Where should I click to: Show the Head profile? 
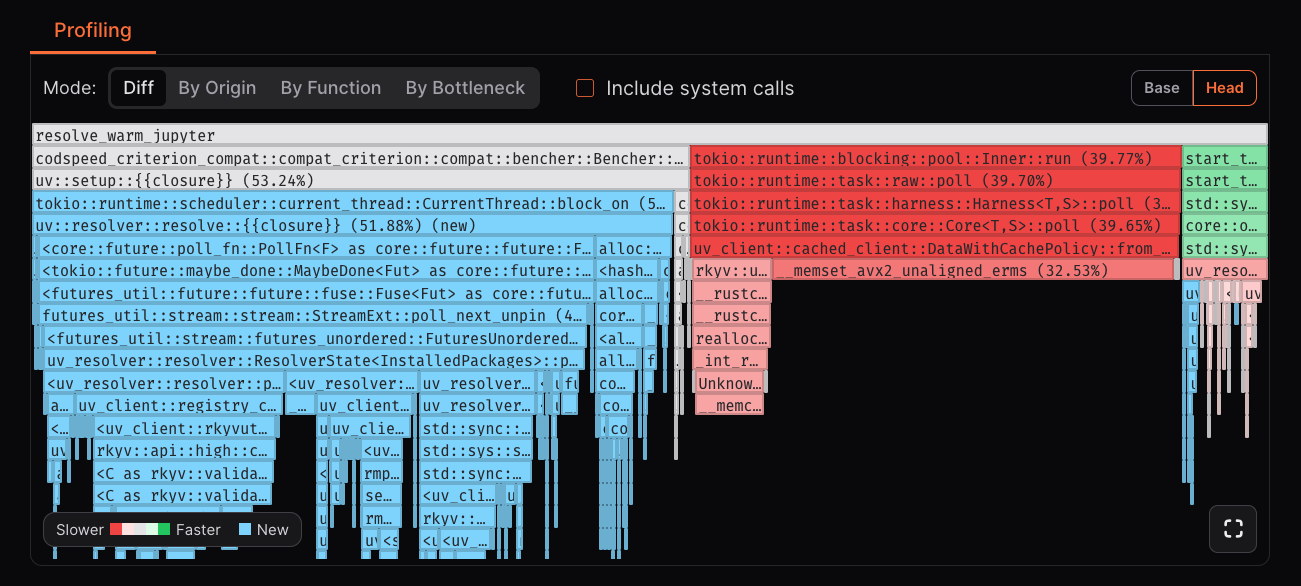click(x=1225, y=88)
